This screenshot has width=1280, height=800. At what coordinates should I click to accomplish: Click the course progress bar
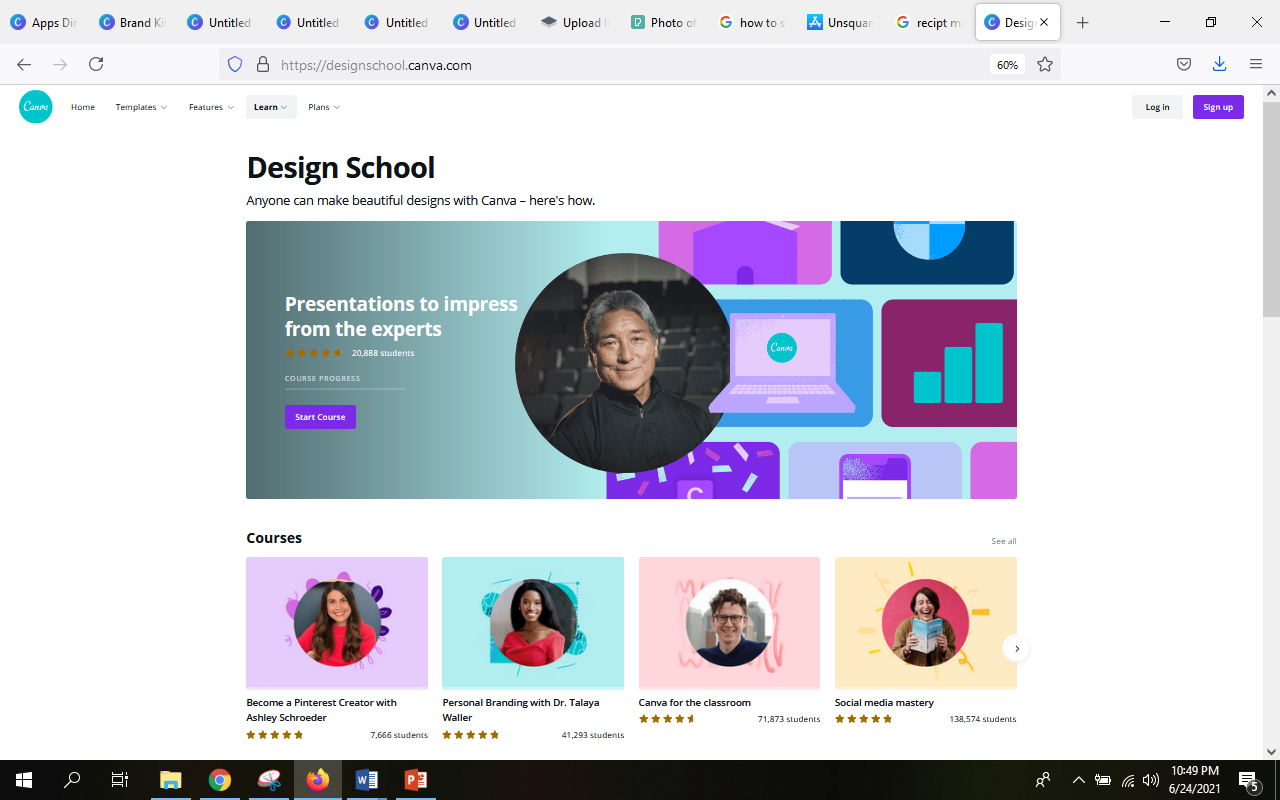pos(344,388)
